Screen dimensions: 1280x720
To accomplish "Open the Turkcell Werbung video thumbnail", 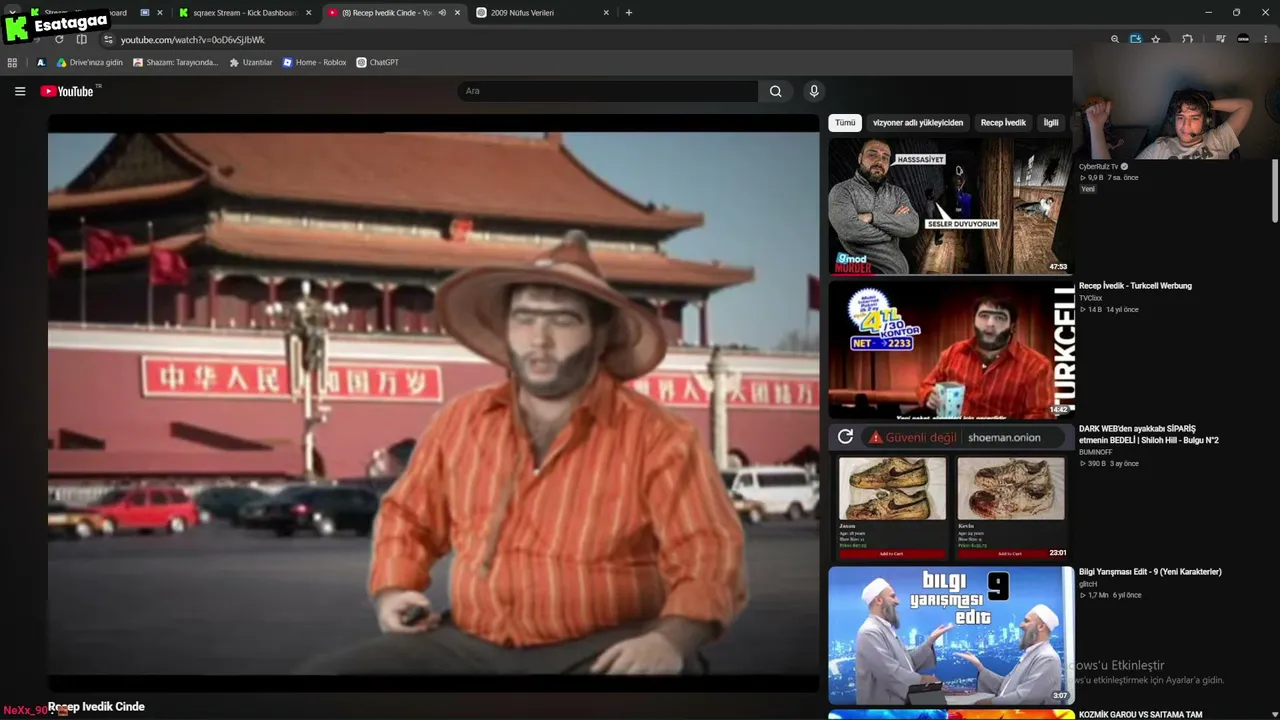I will (950, 350).
